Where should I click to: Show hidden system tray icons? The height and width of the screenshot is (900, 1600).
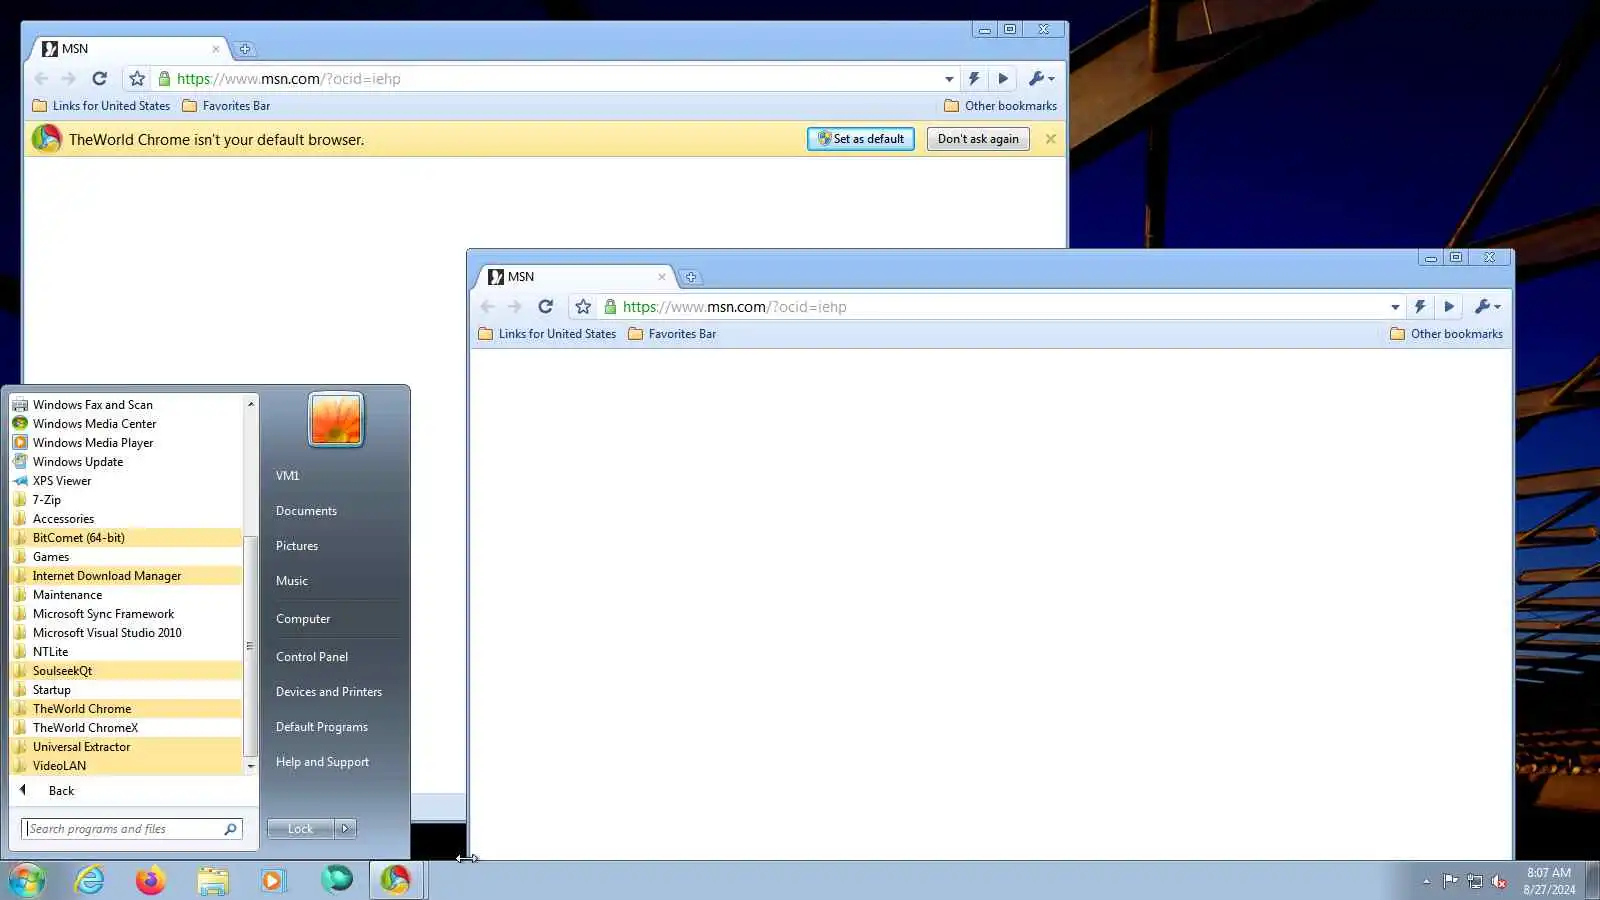click(x=1426, y=881)
